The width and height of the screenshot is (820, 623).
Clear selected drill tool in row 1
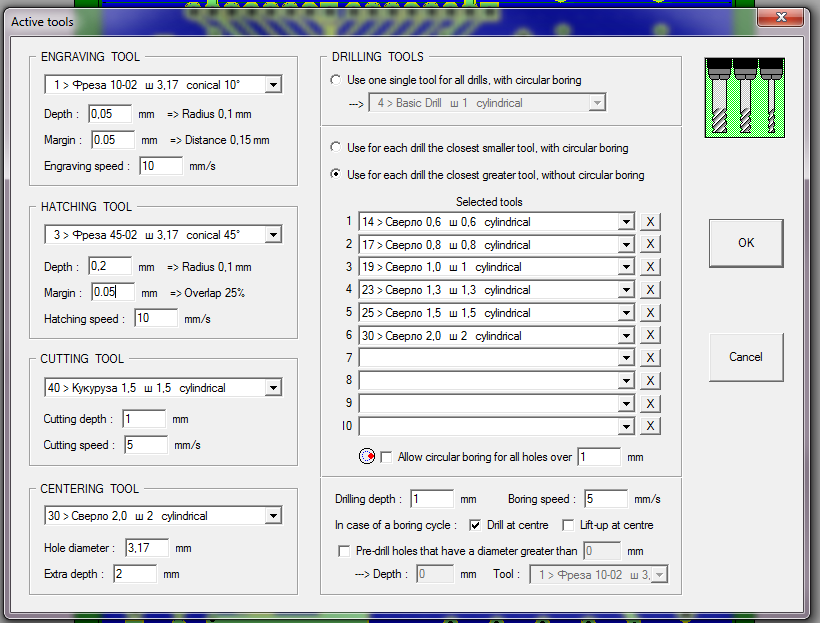(x=650, y=222)
